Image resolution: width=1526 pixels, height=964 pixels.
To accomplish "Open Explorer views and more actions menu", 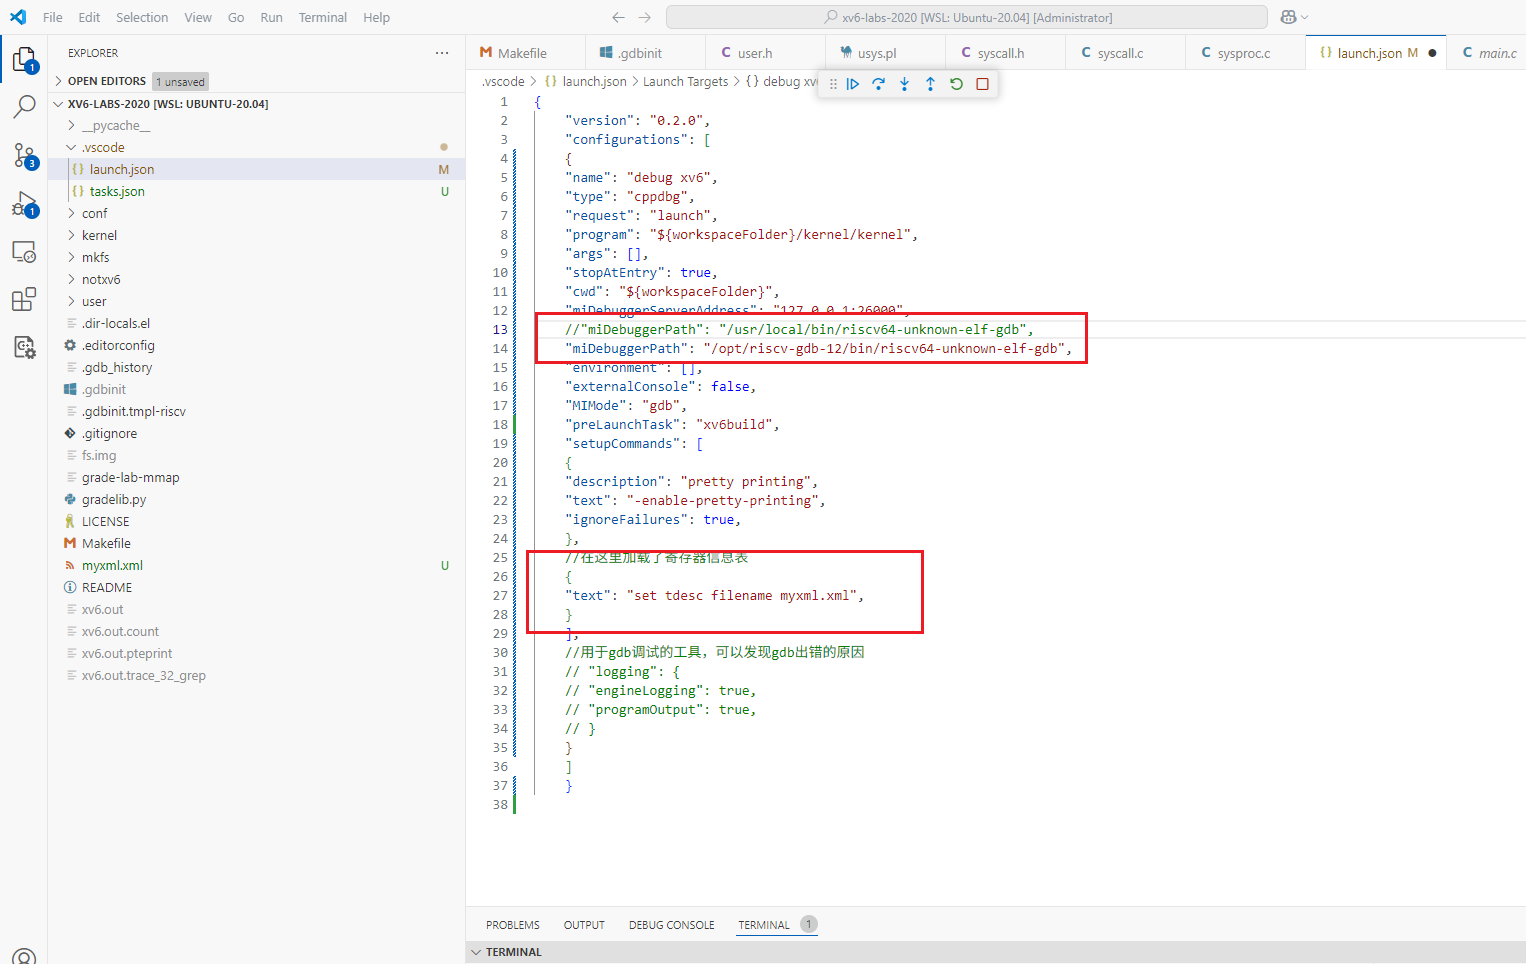I will click(442, 53).
